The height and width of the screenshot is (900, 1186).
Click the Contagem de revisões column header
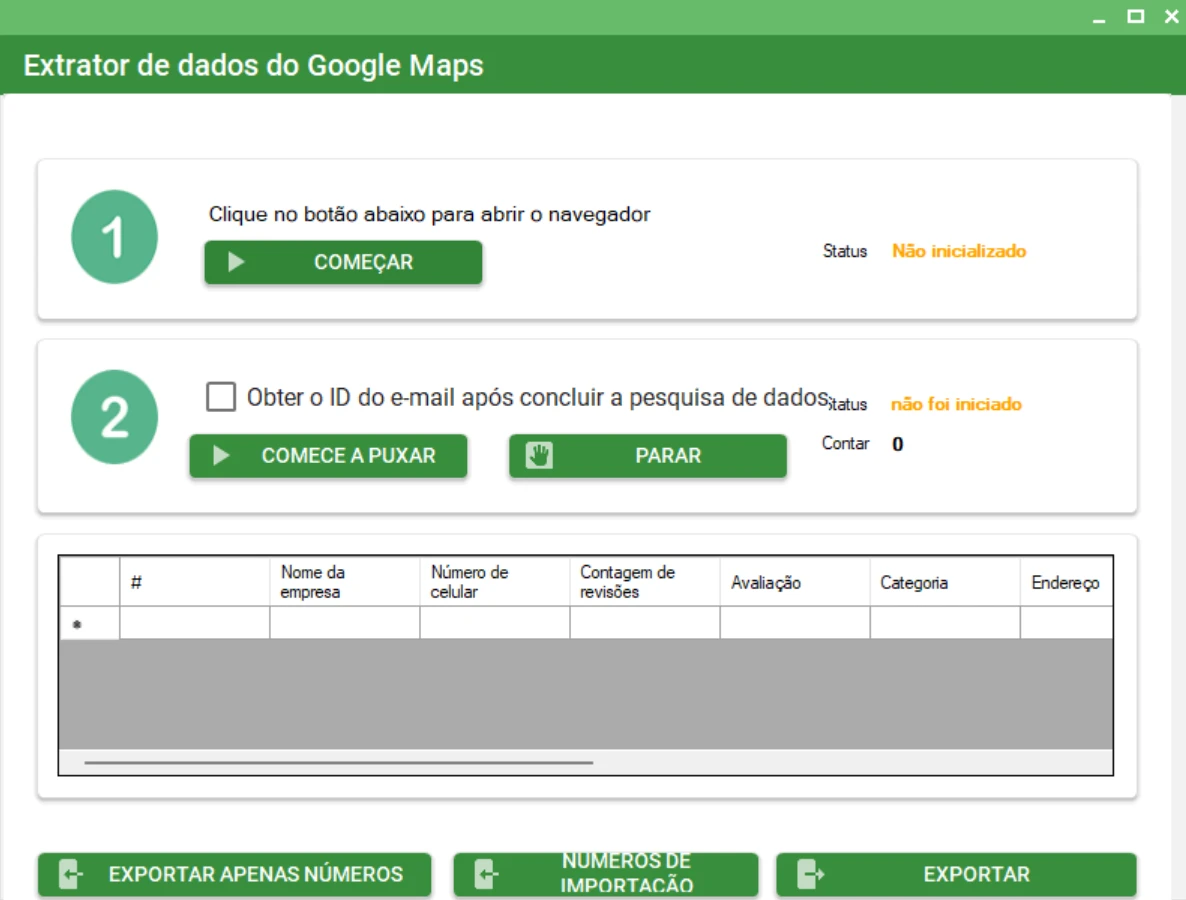(x=644, y=582)
